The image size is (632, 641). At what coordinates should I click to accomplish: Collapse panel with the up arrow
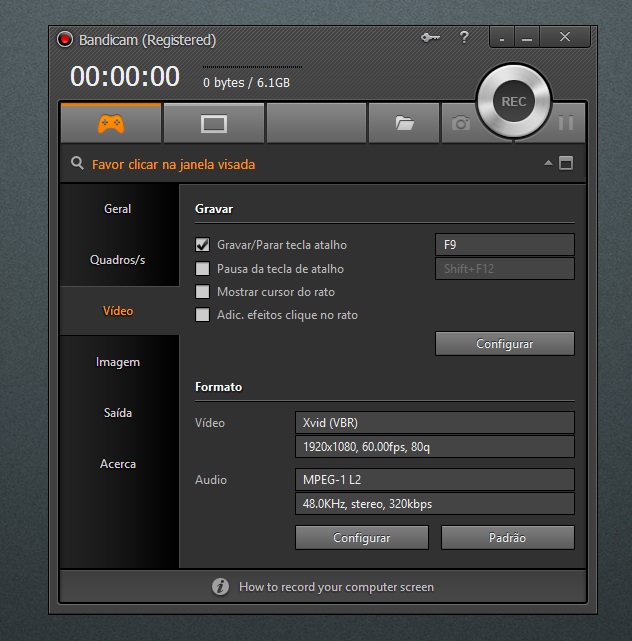548,163
